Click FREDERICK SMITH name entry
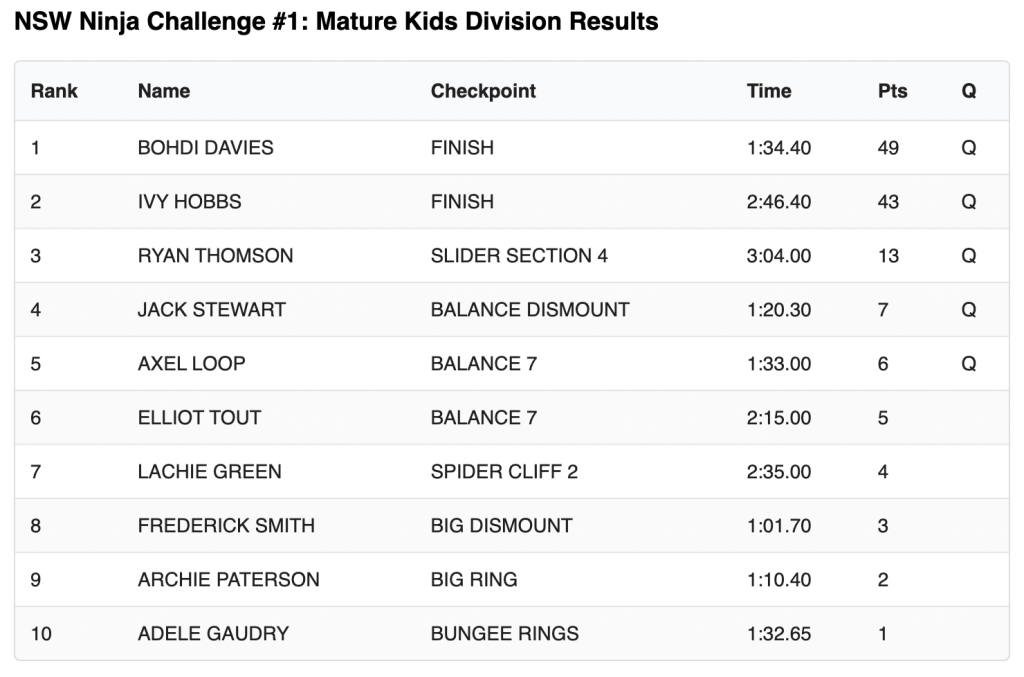Image resolution: width=1024 pixels, height=677 pixels. 226,526
